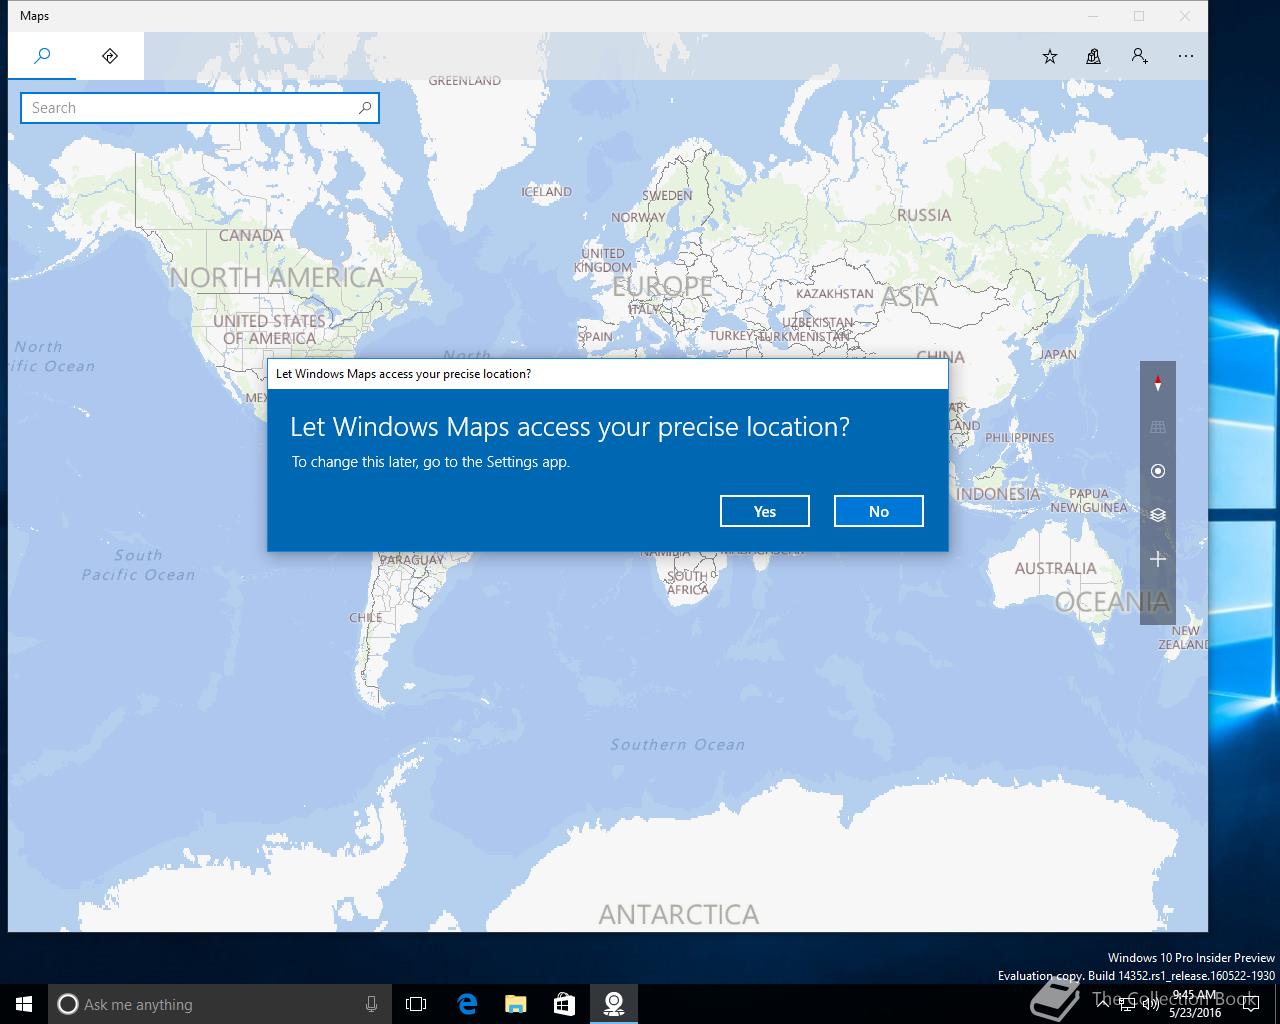Click the RUSSIA map label
This screenshot has width=1280, height=1024.
pos(924,215)
